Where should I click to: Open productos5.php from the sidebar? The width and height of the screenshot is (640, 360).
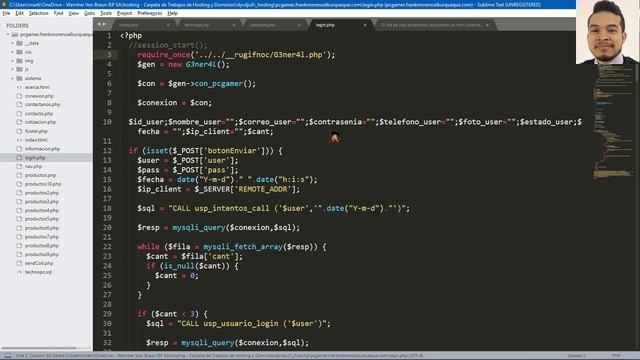tap(42, 219)
